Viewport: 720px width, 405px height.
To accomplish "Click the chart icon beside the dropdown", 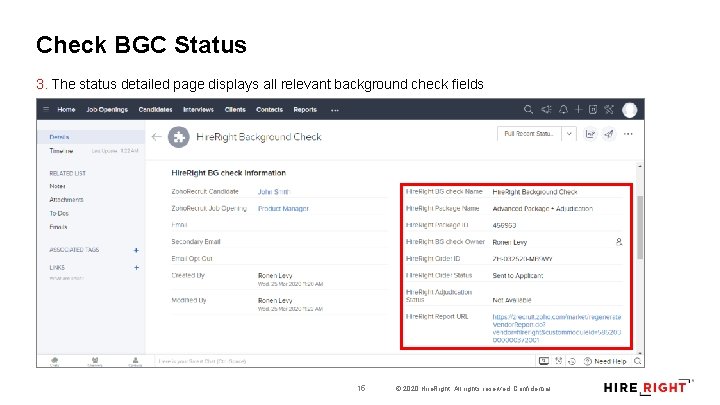I will click(x=590, y=134).
